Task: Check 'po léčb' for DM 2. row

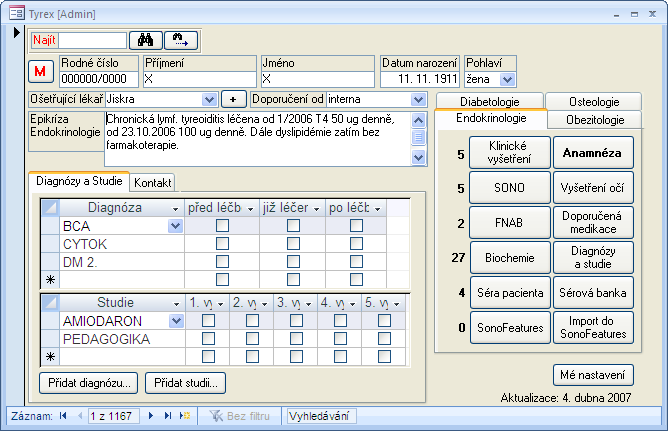Action: [356, 261]
